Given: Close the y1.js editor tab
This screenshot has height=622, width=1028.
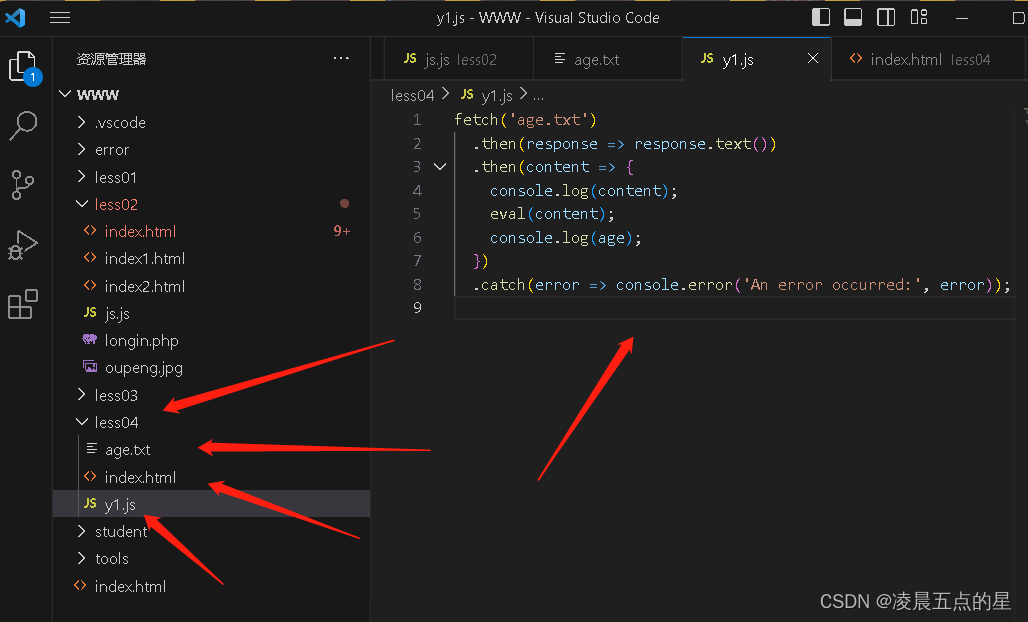Looking at the screenshot, I should (x=812, y=58).
